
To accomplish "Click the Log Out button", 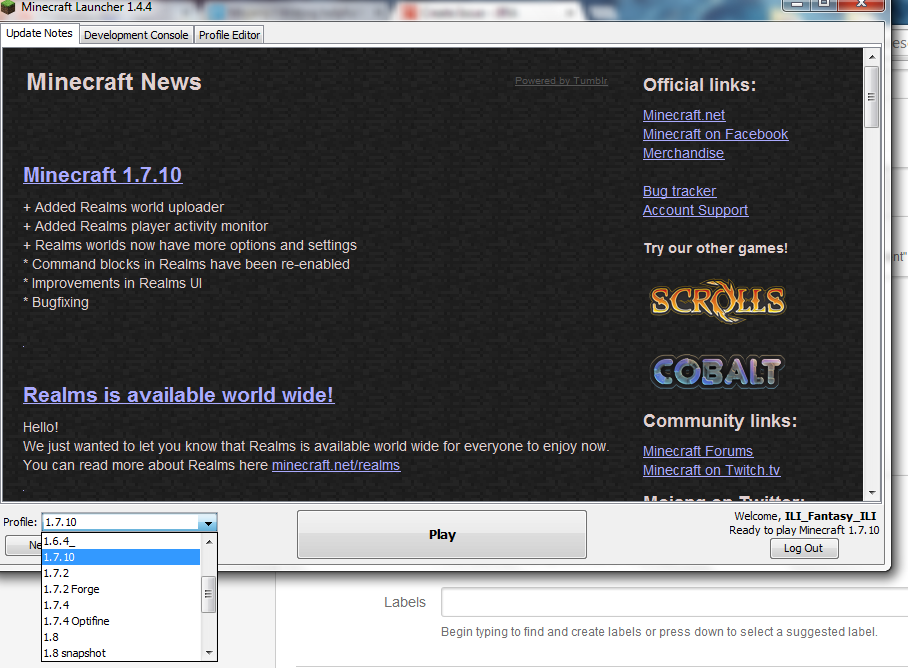I will point(803,548).
